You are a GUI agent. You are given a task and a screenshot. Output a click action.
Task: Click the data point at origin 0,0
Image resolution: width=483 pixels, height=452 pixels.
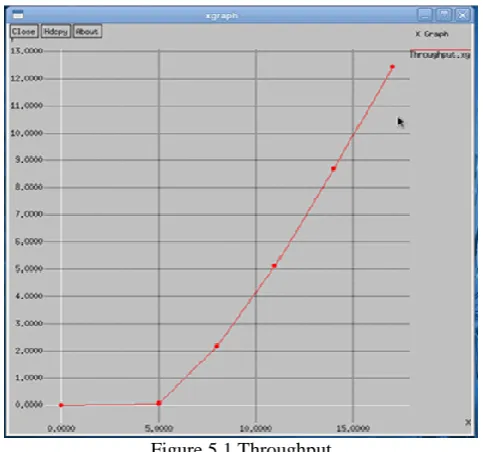click(x=61, y=405)
